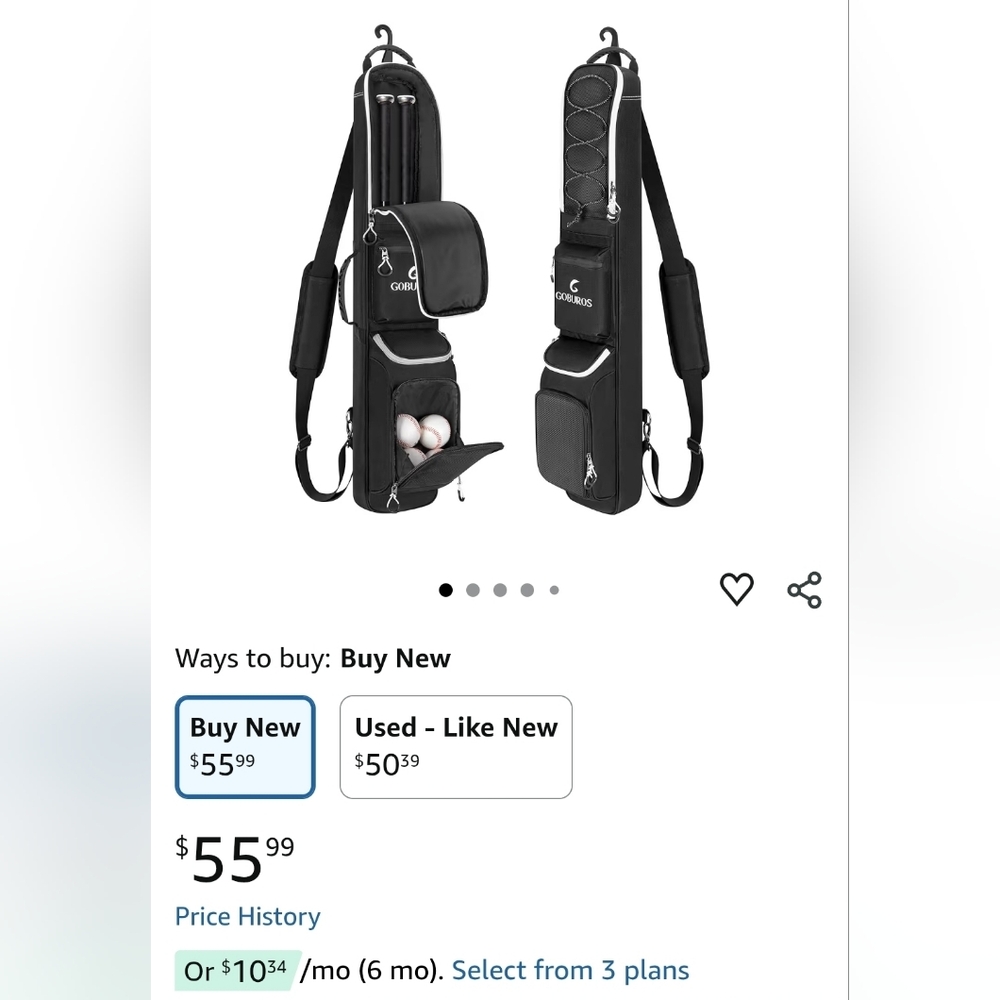1000x1000 pixels.
Task: Jump to the second product image dot
Action: coord(472,590)
